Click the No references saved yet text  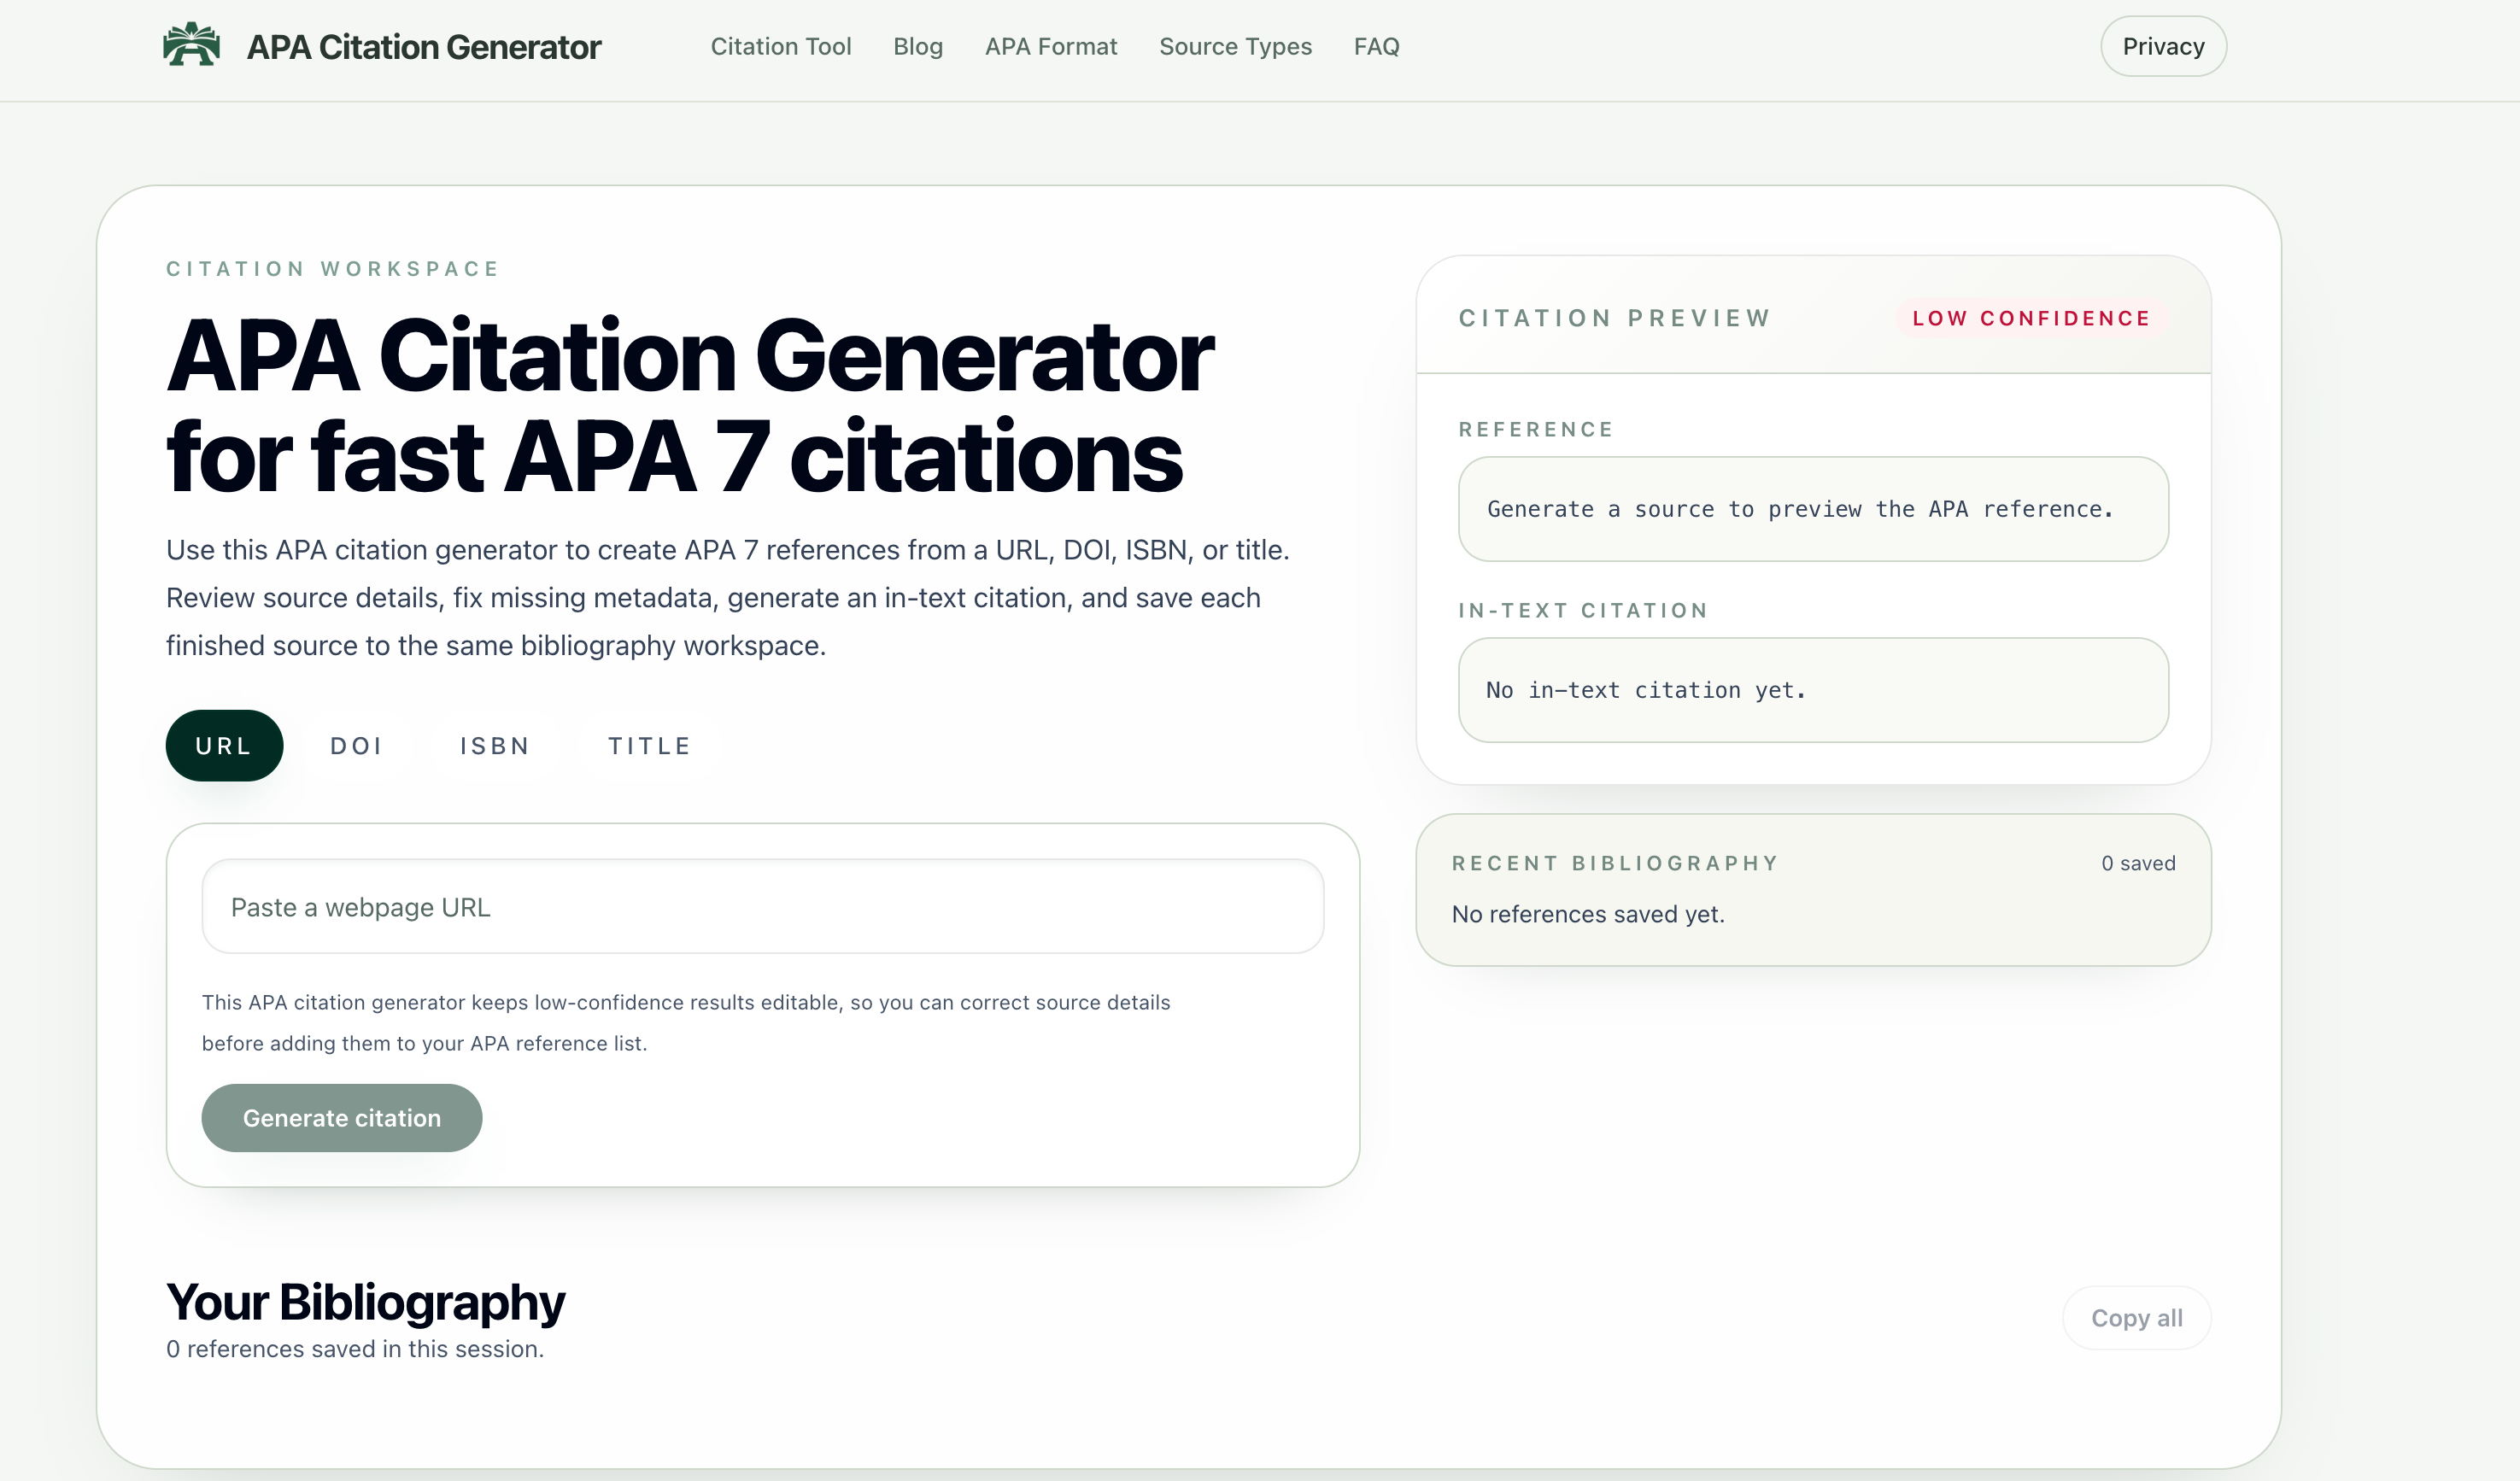point(1588,914)
